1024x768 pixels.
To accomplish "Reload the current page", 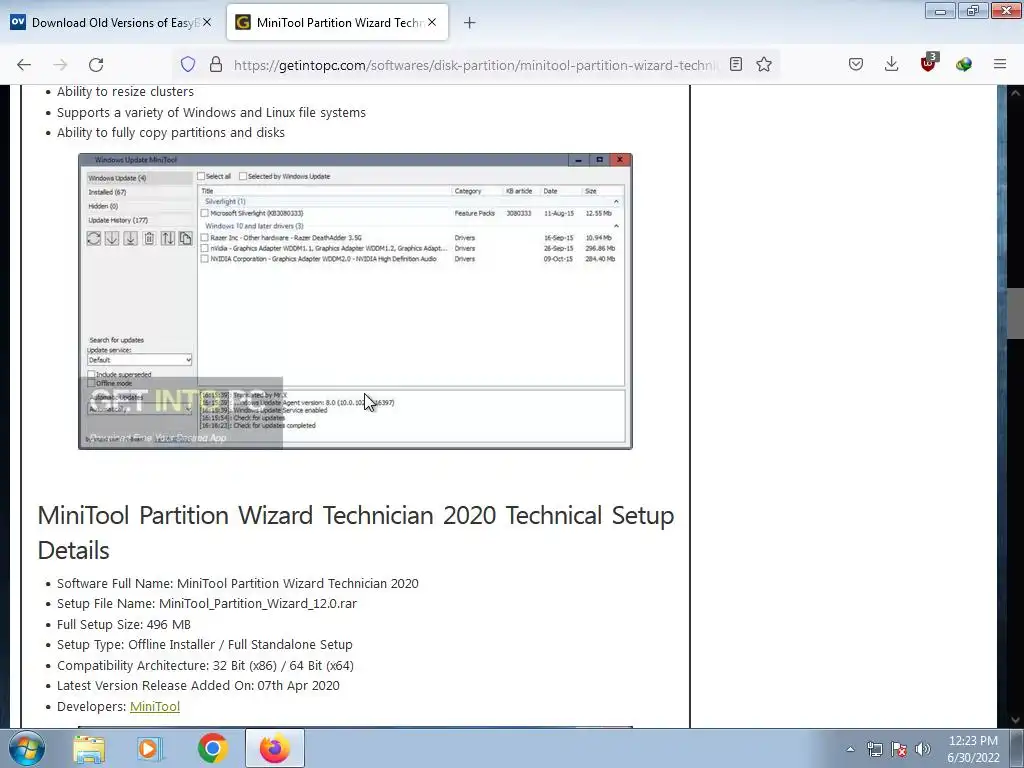I will [96, 65].
